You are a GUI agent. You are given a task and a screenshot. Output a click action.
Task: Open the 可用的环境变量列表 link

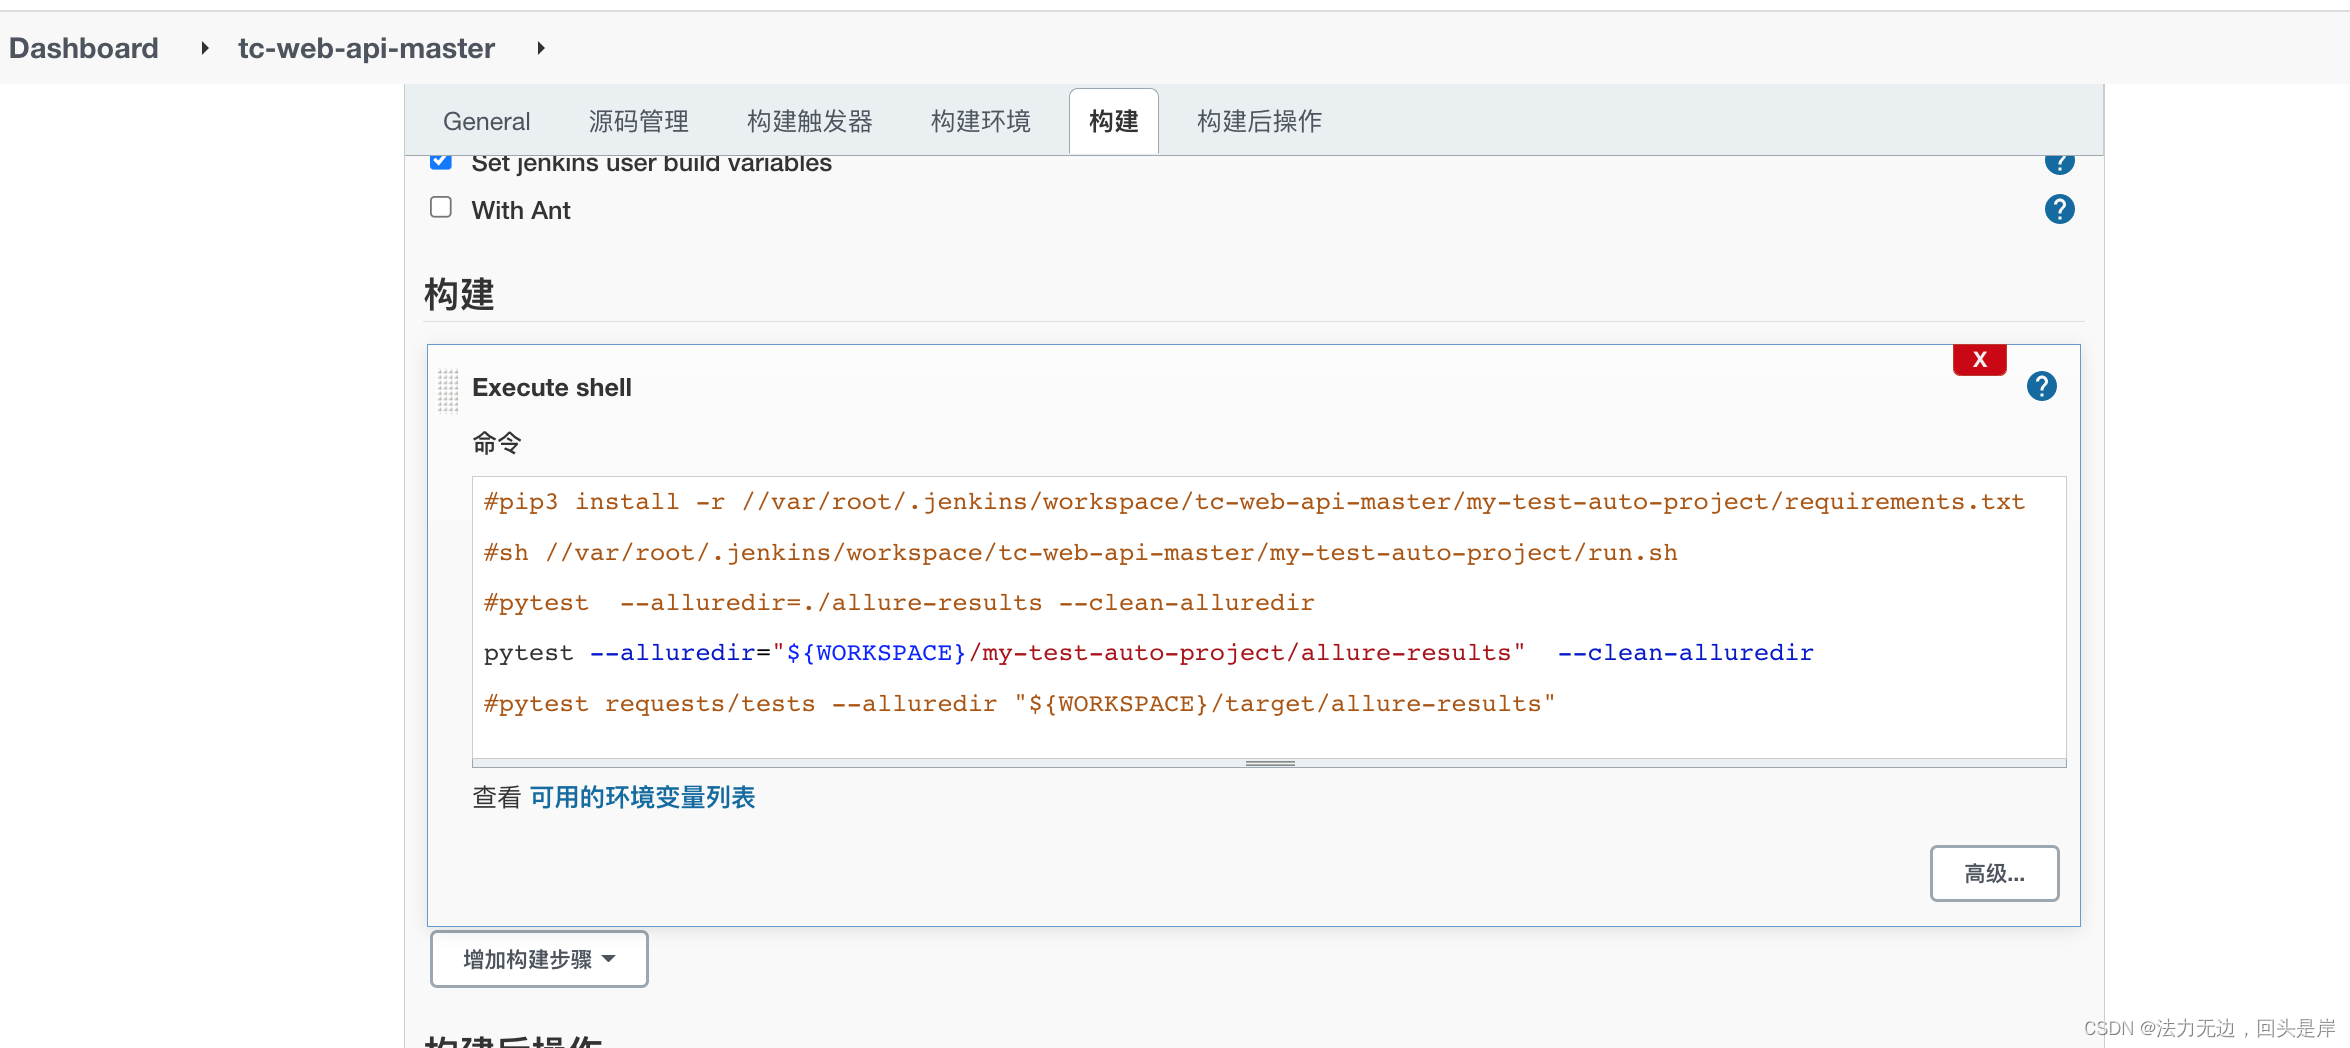pos(642,797)
